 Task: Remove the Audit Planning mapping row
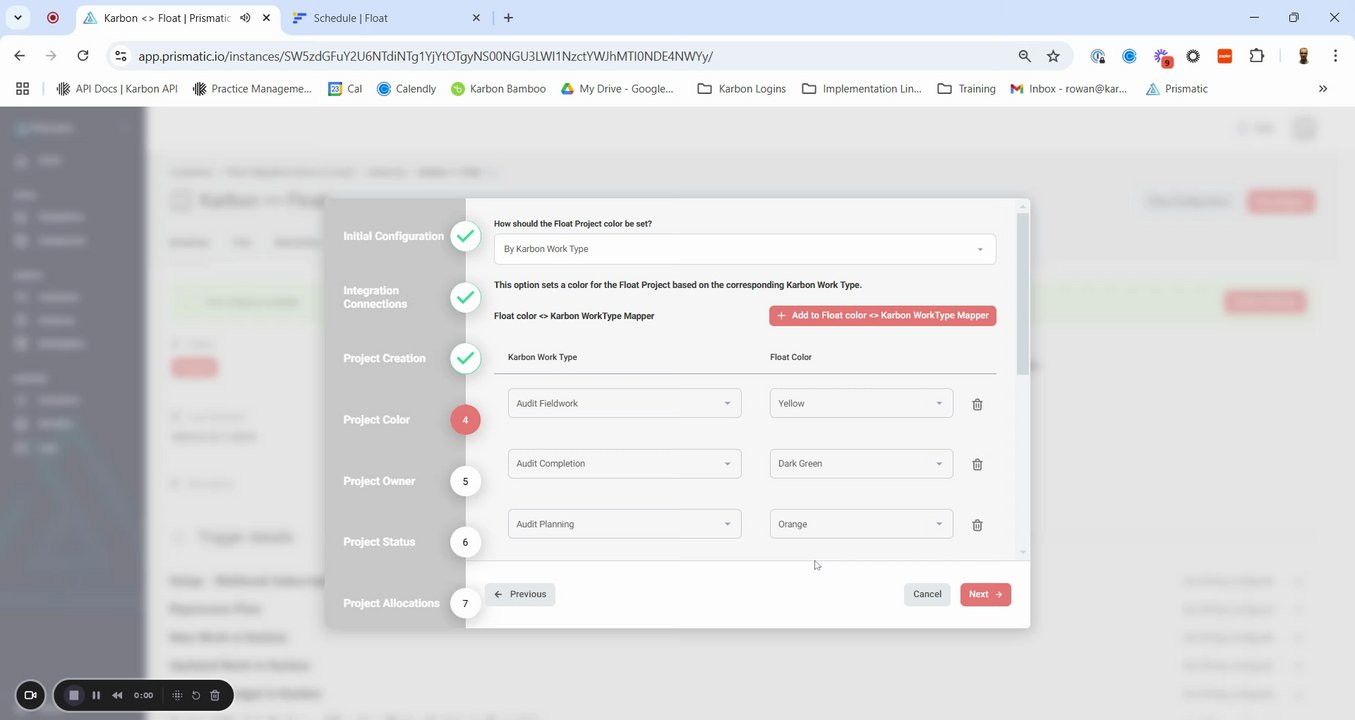[x=978, y=524]
